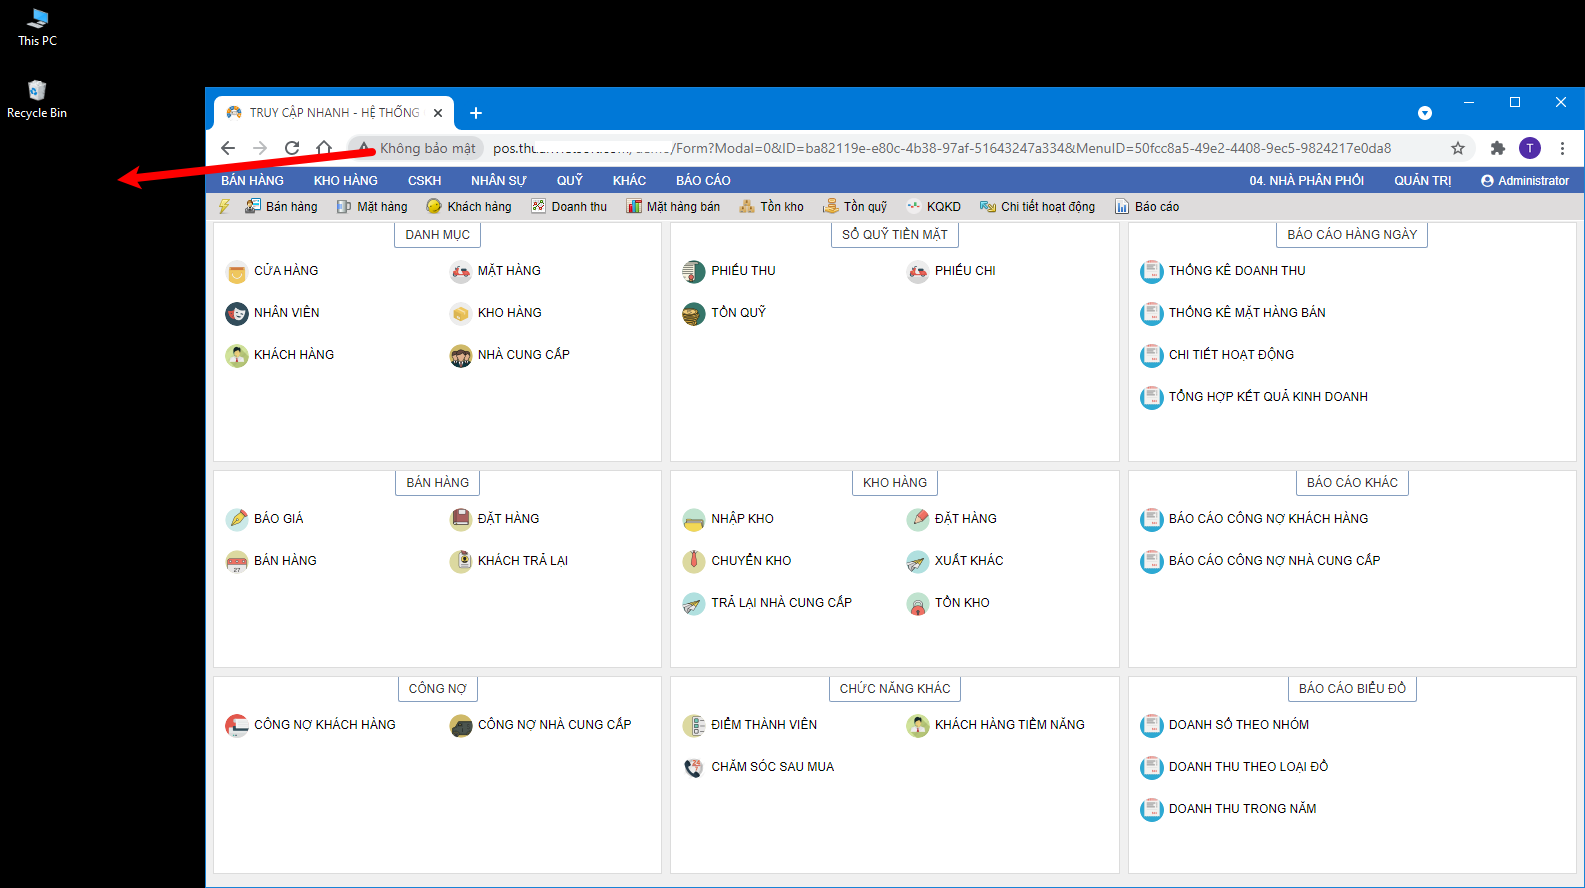1585x888 pixels.
Task: Select the 04. NHÀ PHÂN PHỐI branch selector
Action: 1306,181
